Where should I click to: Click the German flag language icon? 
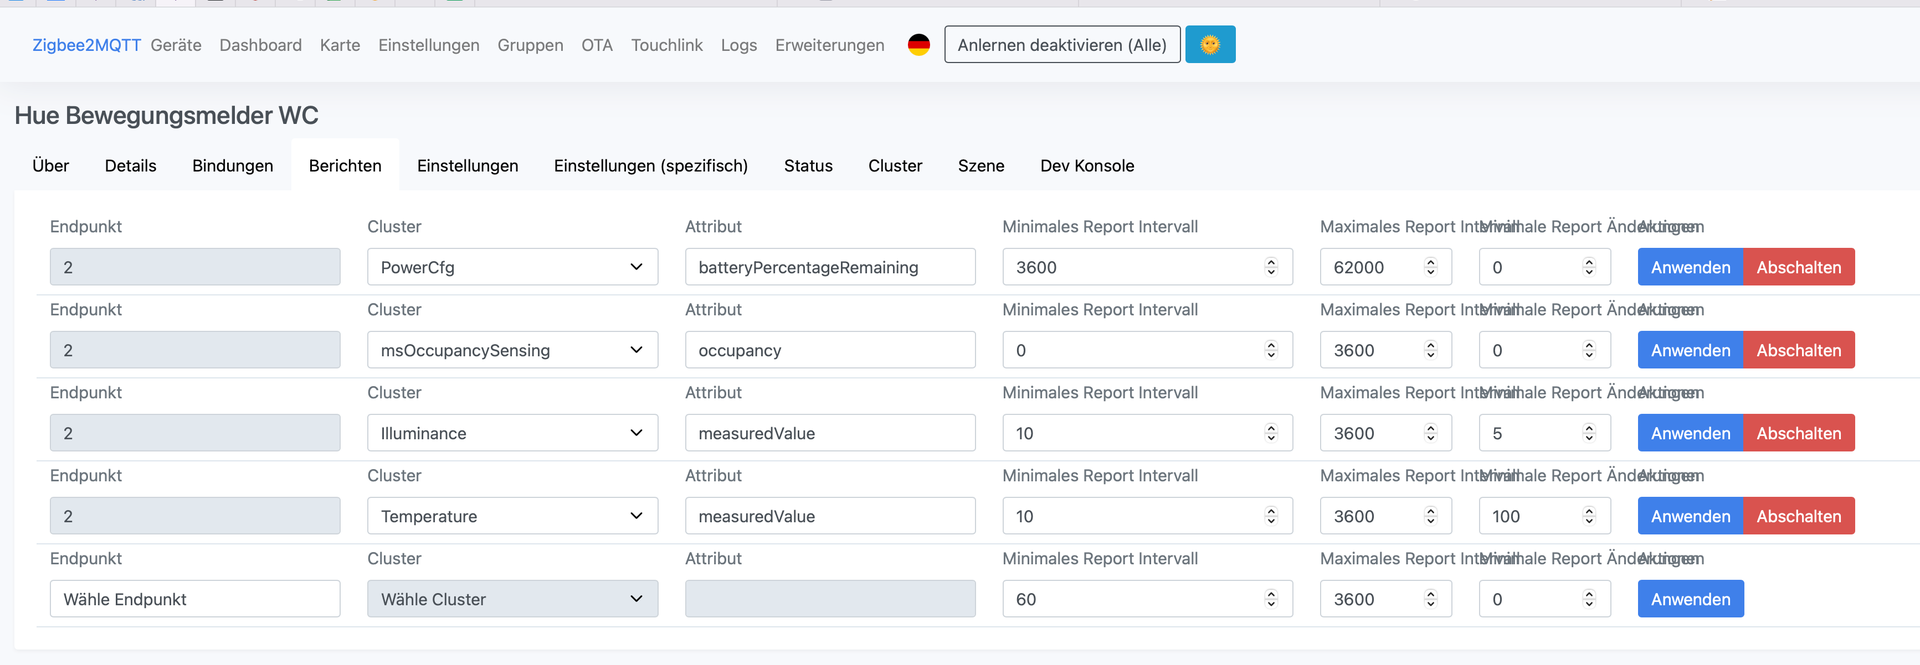point(918,45)
